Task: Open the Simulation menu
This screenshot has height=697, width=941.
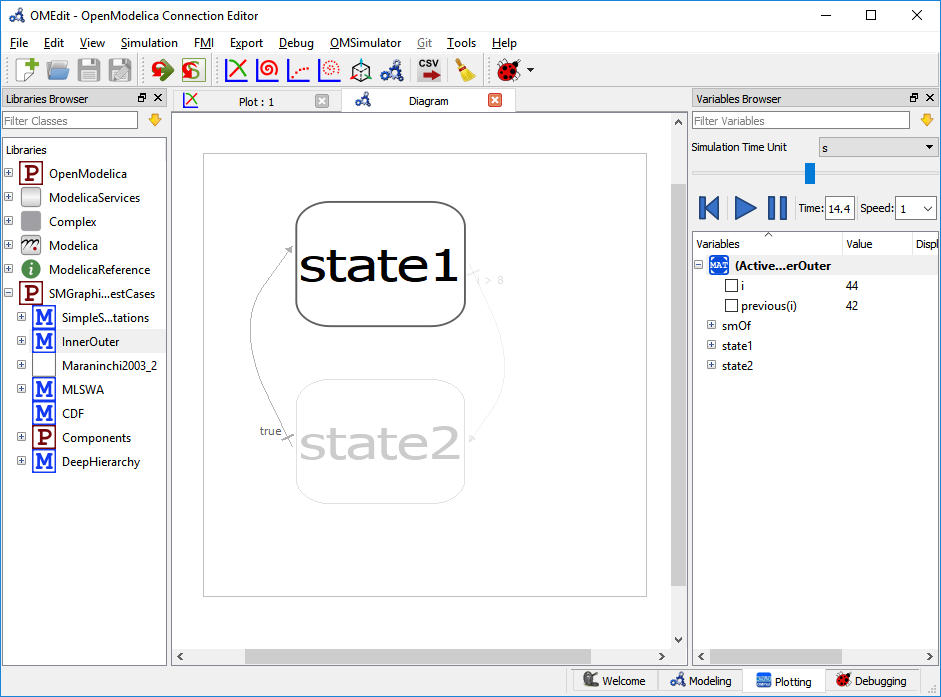Action: tap(148, 43)
